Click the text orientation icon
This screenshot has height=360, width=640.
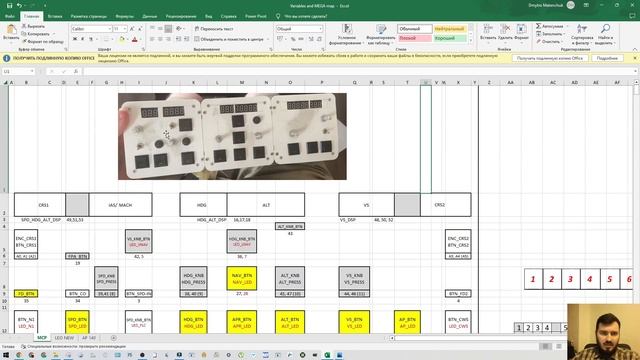(179, 29)
